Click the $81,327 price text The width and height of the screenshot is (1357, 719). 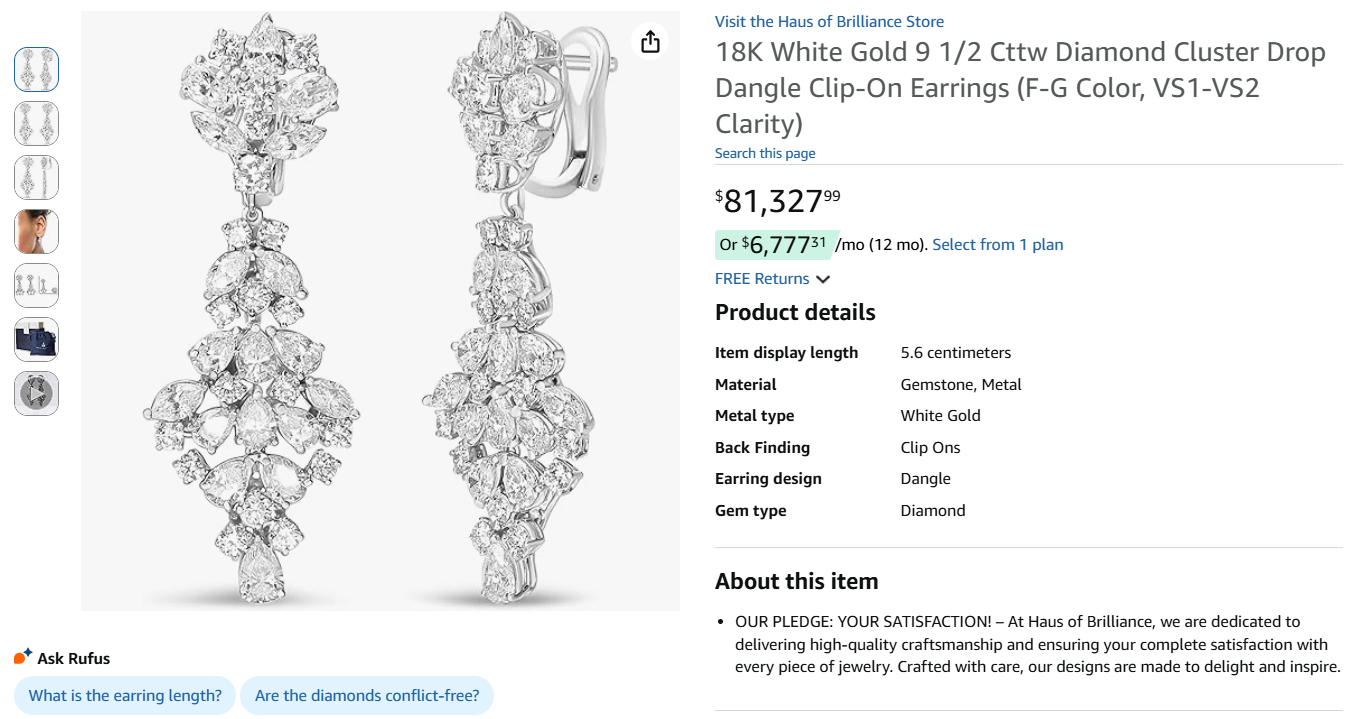(x=775, y=199)
